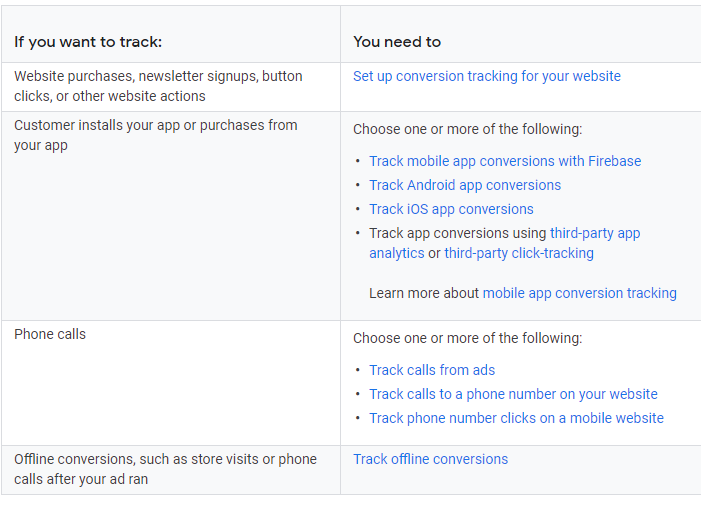The image size is (701, 531).
Task: Click the 'You need to' column header
Action: (397, 42)
